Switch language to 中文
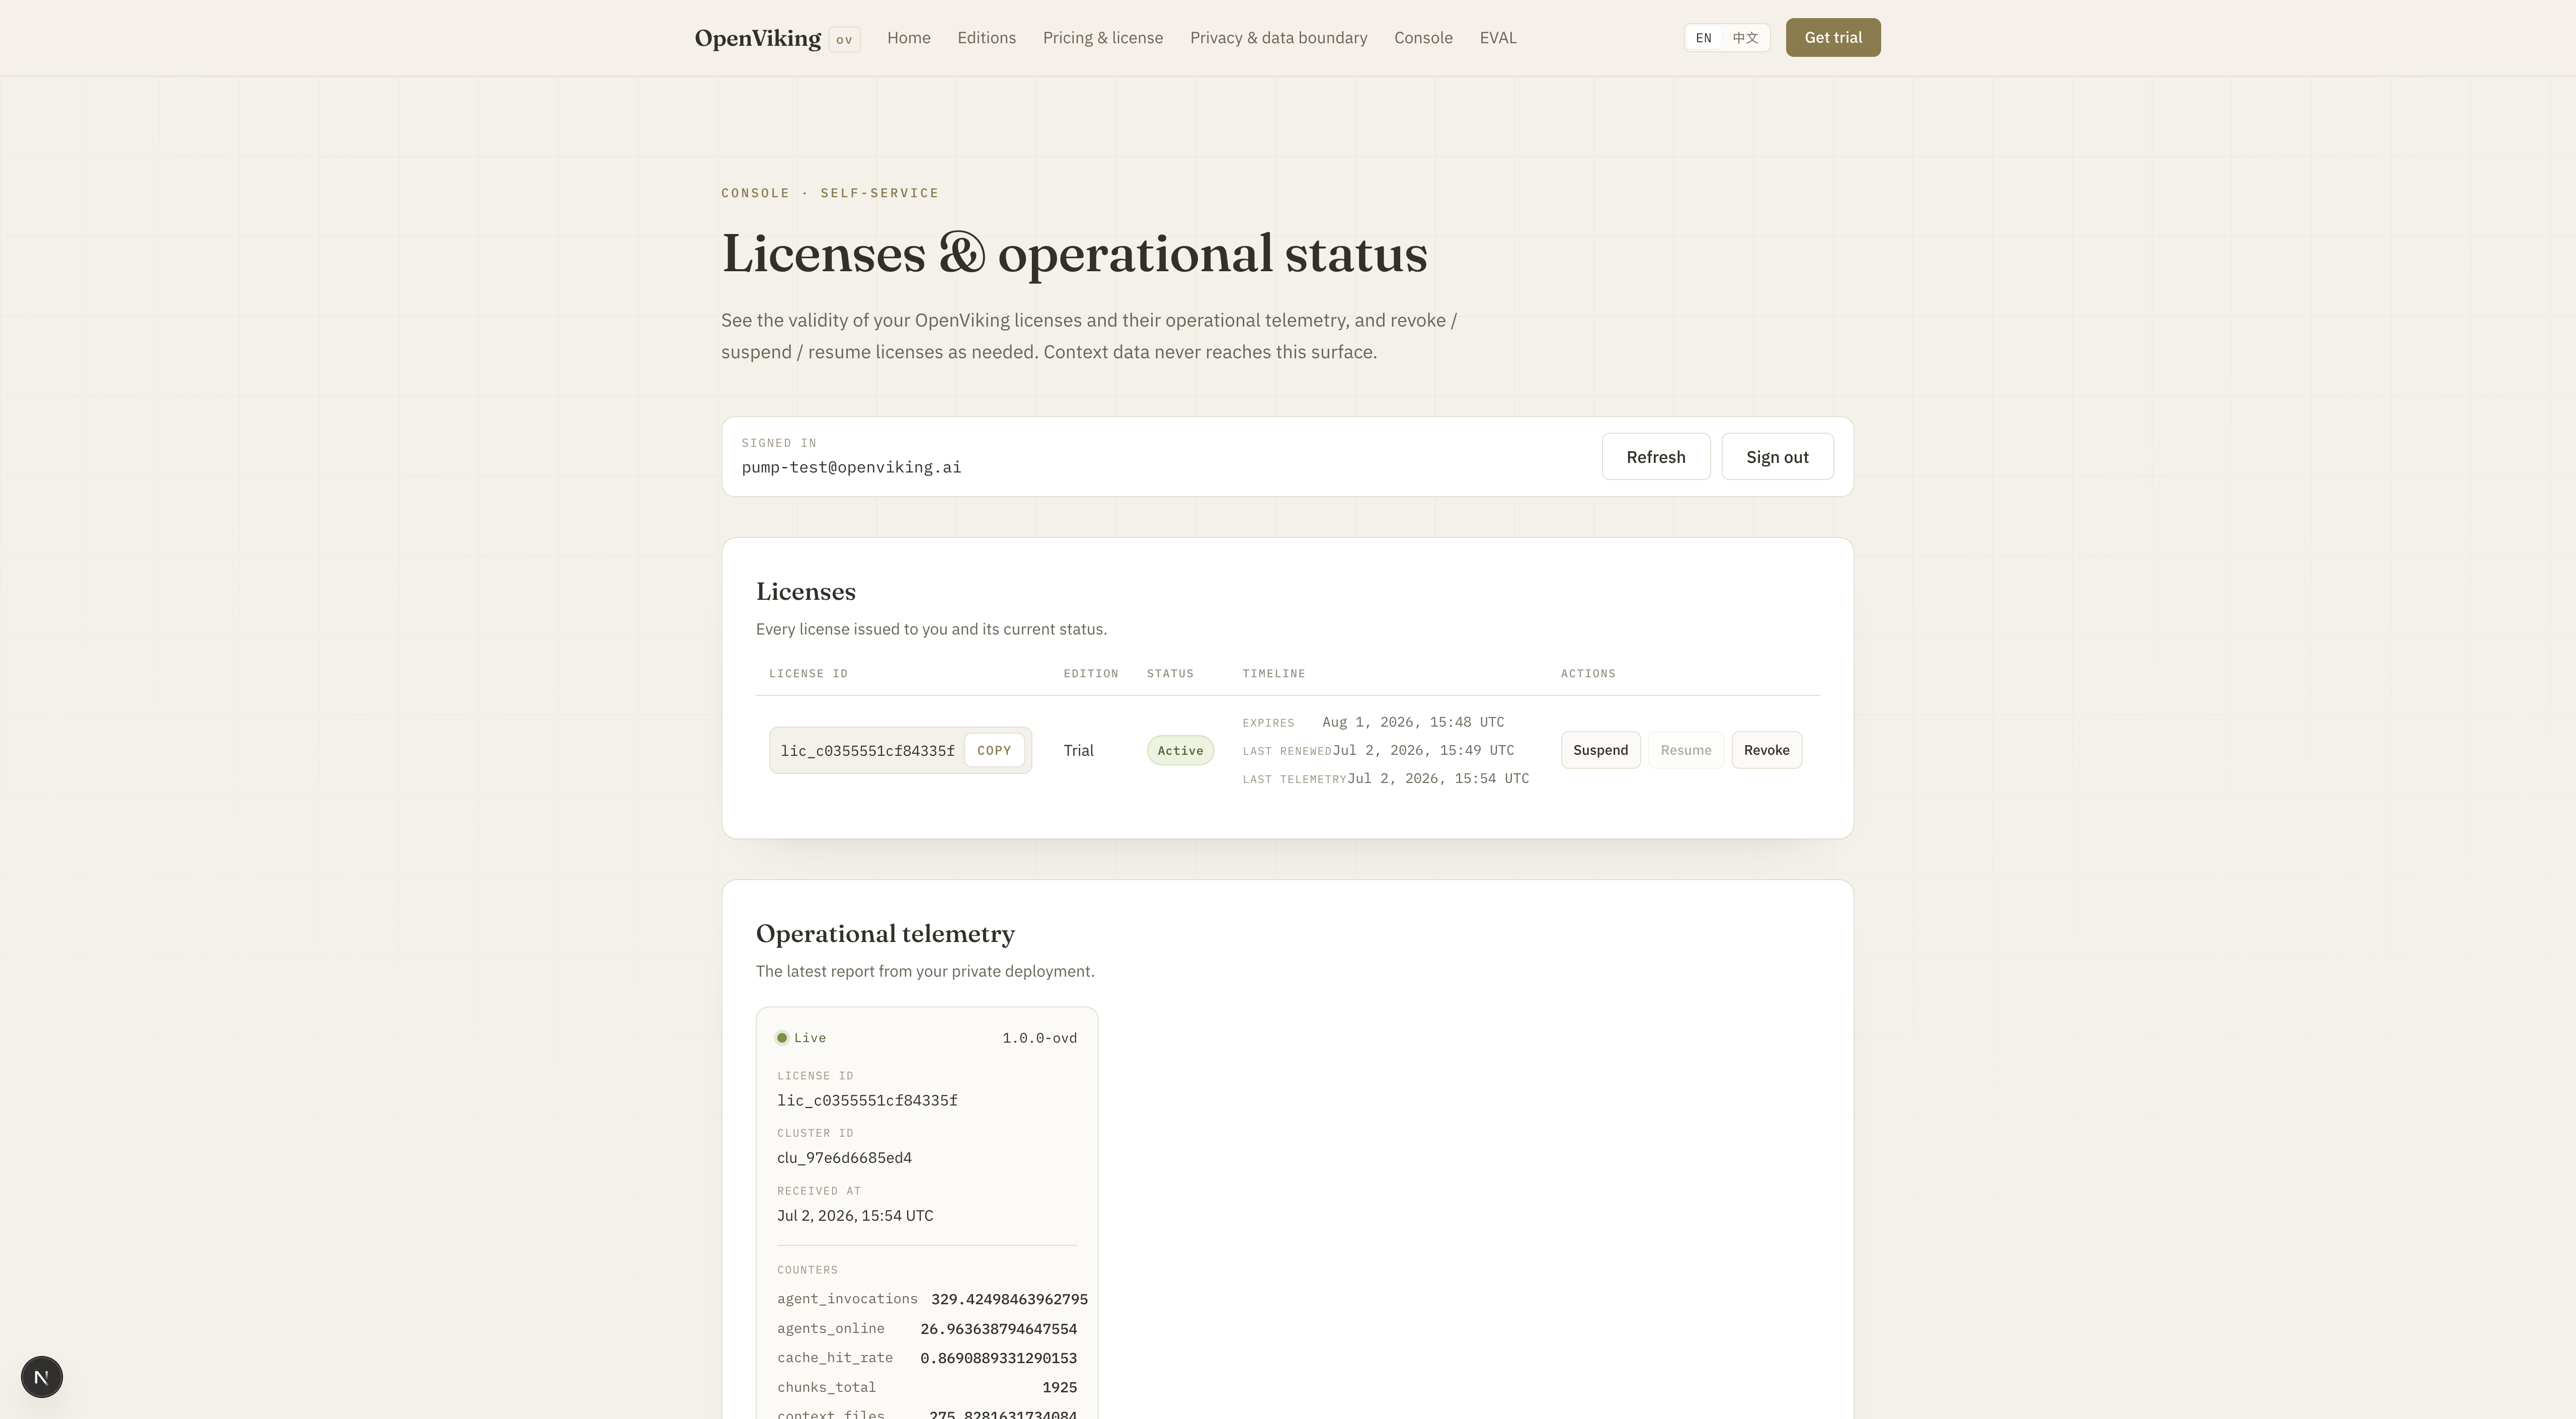This screenshot has width=2576, height=1419. (x=1745, y=38)
